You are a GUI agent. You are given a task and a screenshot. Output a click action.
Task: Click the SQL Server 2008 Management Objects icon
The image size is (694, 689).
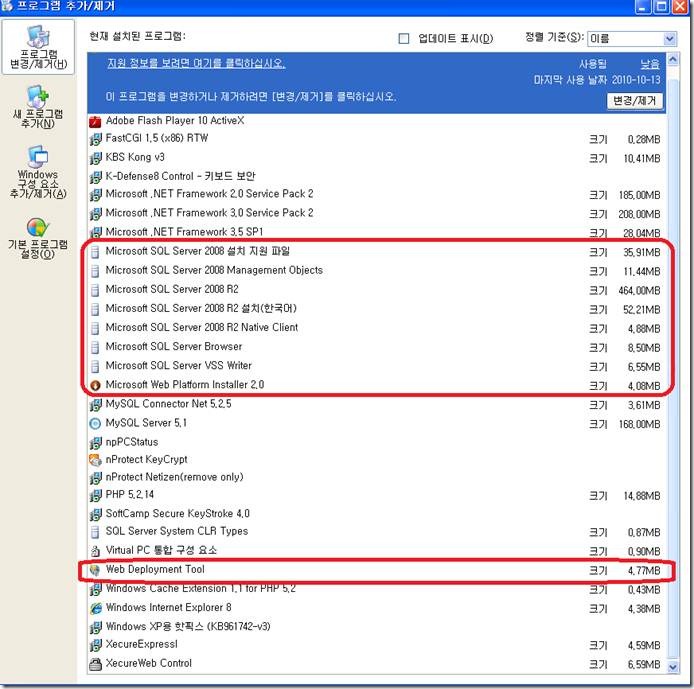tap(95, 271)
